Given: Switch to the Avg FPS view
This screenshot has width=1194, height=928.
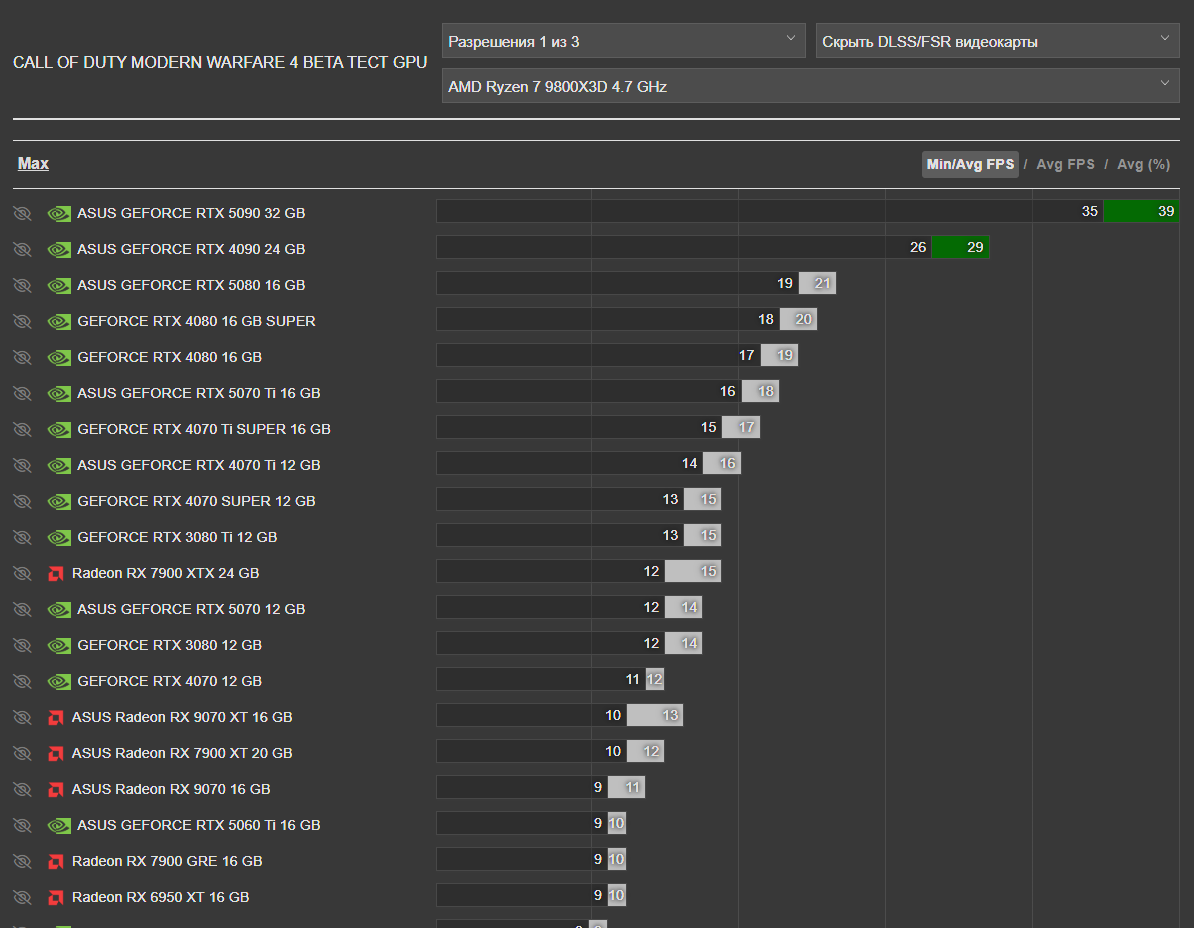Looking at the screenshot, I should point(1065,164).
